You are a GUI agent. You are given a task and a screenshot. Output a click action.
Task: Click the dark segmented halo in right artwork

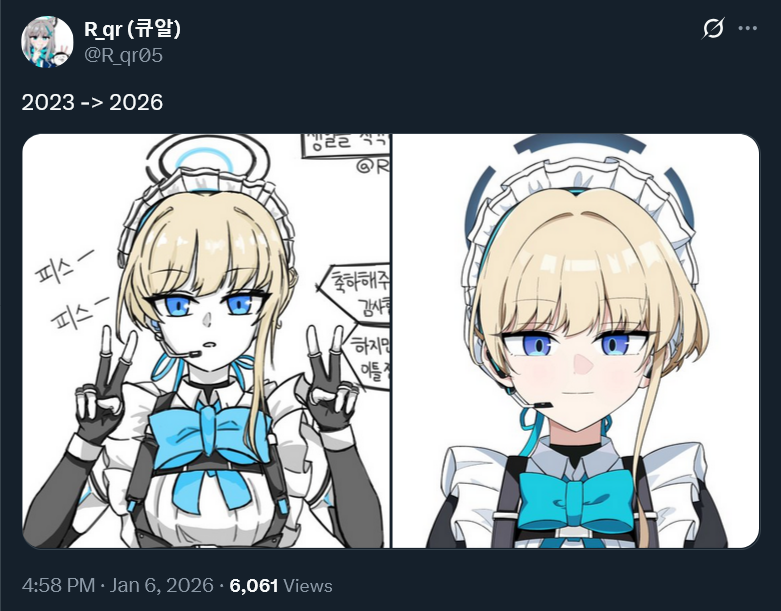580,144
